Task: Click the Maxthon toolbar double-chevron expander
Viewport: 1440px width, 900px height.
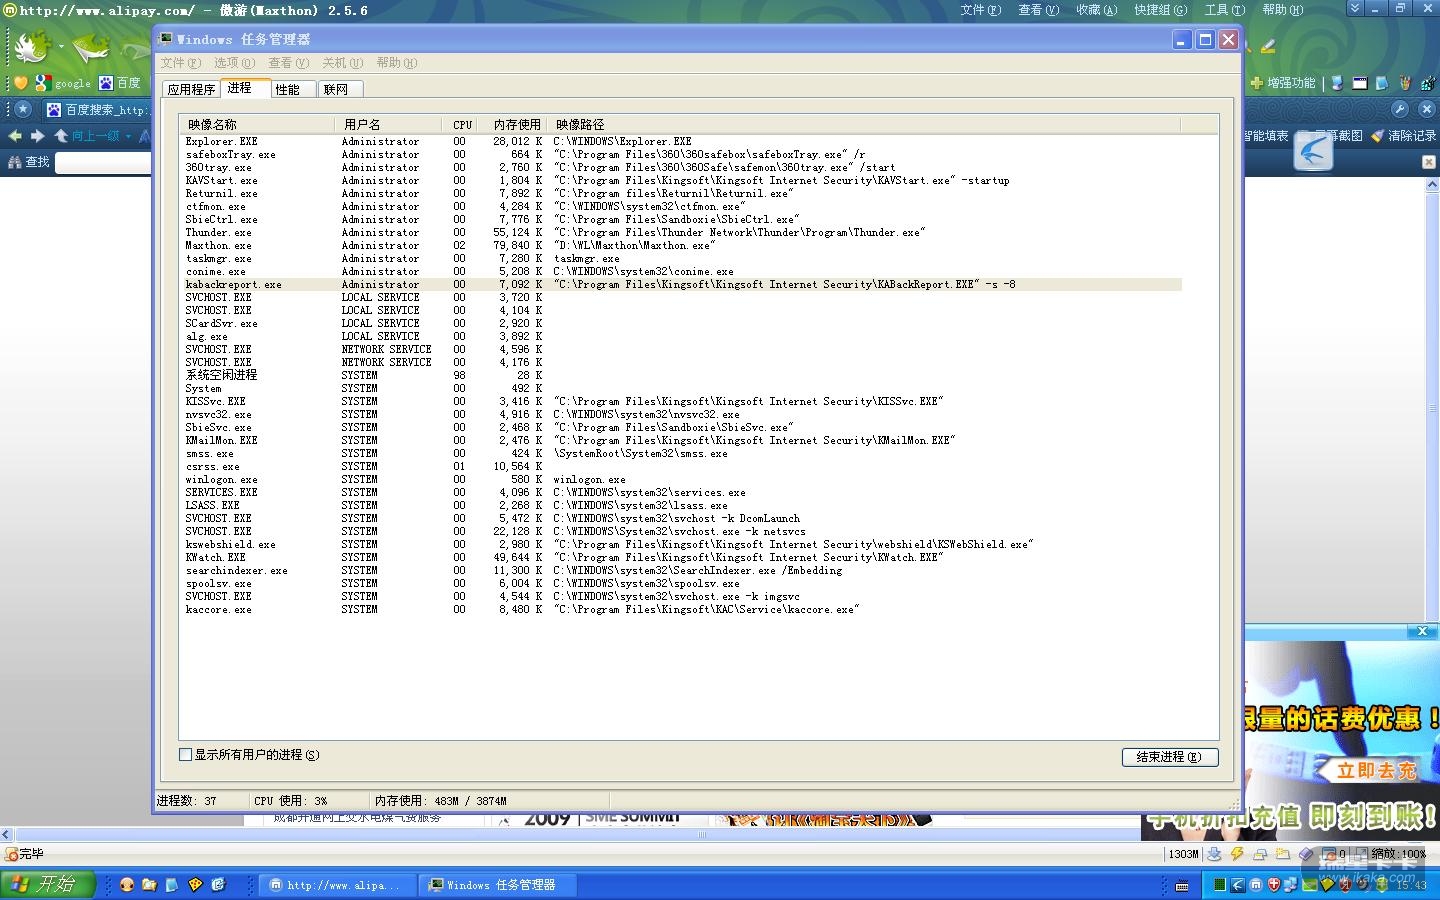Action: (x=1355, y=8)
